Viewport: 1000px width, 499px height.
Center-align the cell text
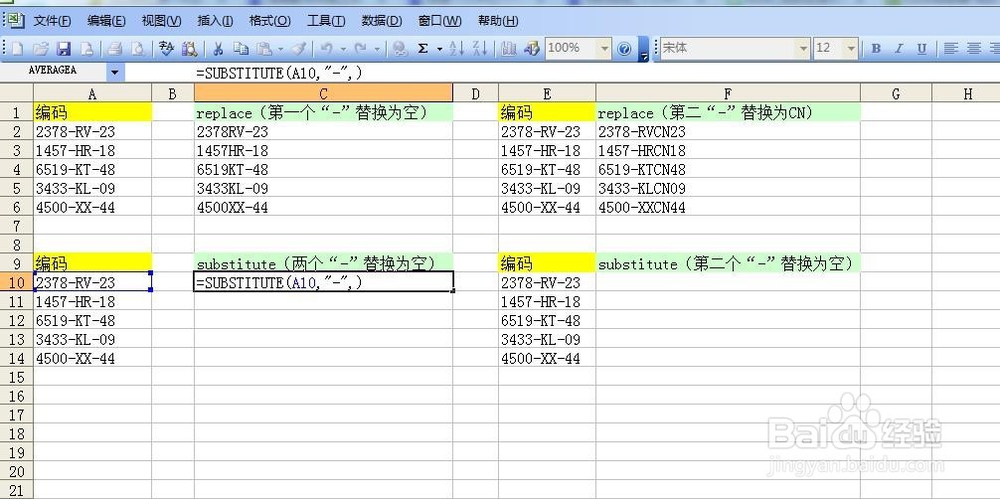pyautogui.click(x=974, y=48)
